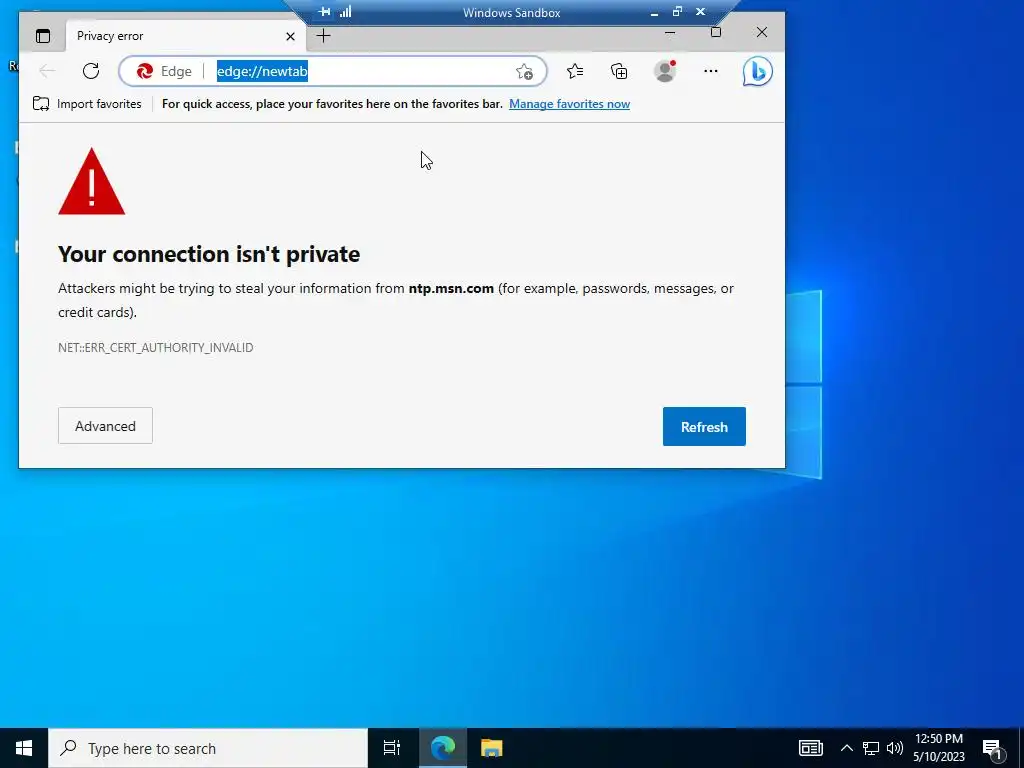Close the Privacy error tab
The width and height of the screenshot is (1024, 768).
tap(291, 37)
